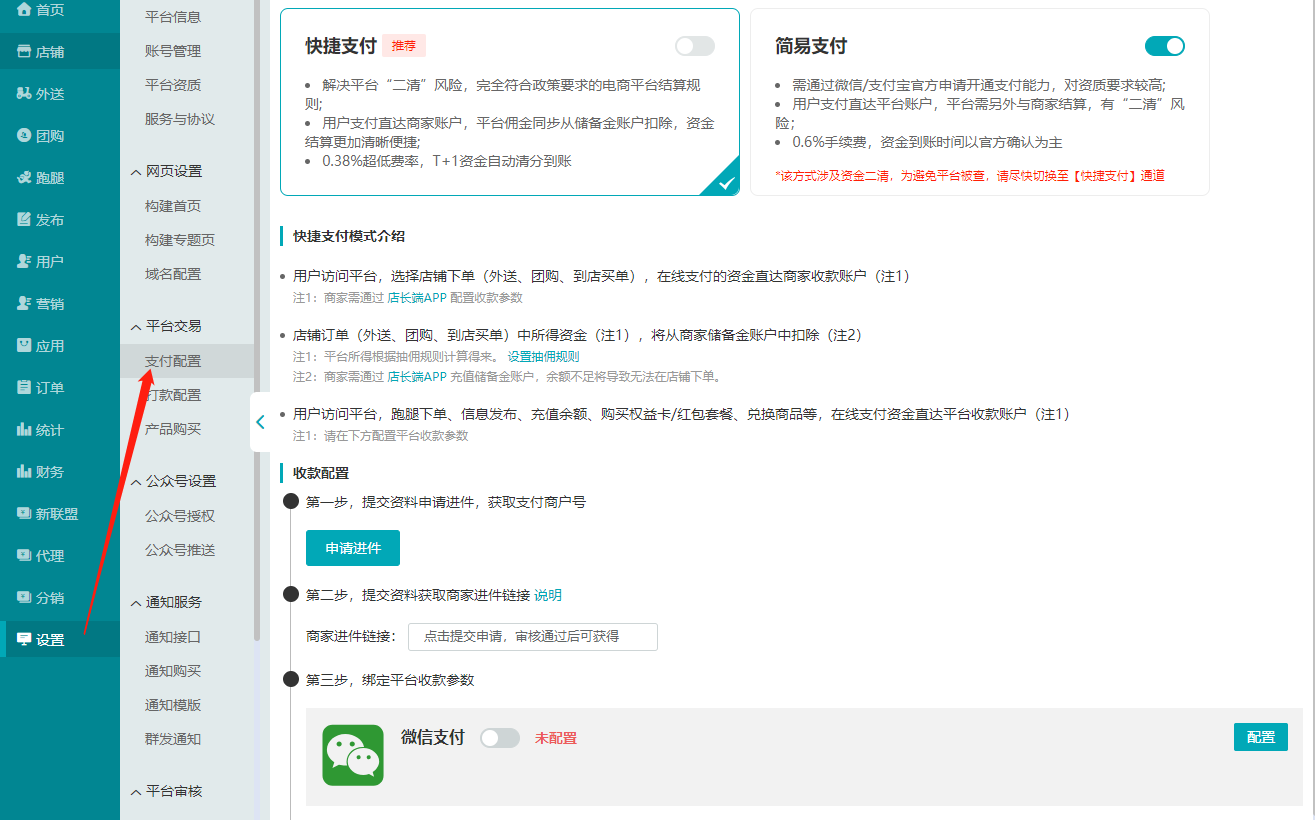1315x820 pixels.
Task: Click the 外送 delivery icon
Action: pyautogui.click(x=24, y=93)
